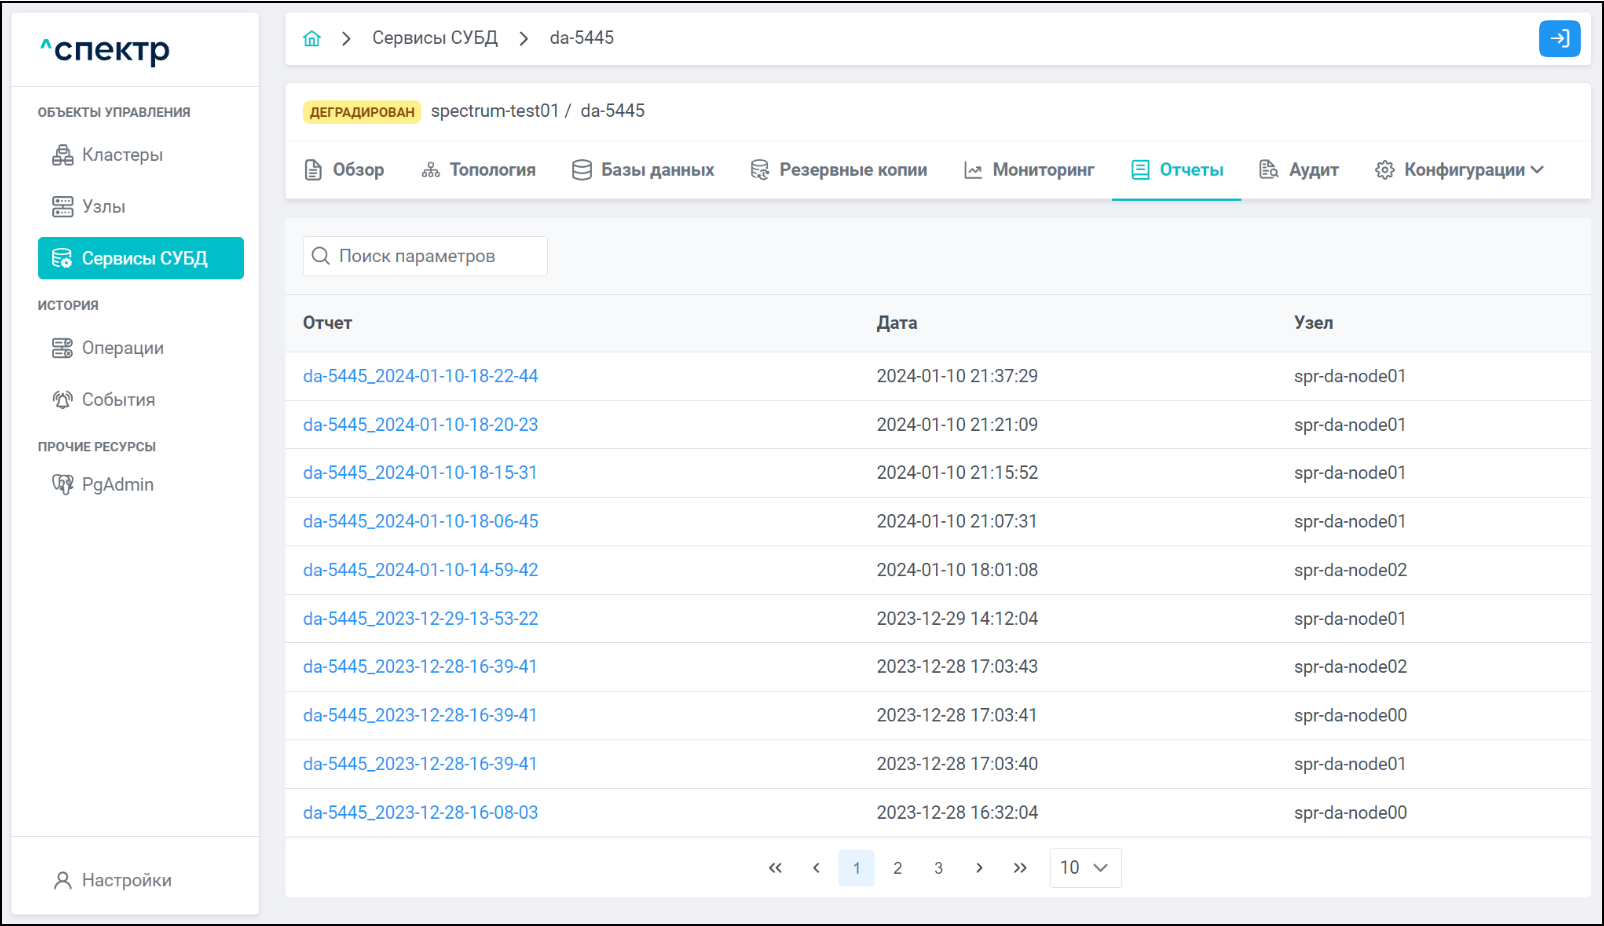The image size is (1604, 926).
Task: Open the page size selector showing 10
Action: point(1084,868)
